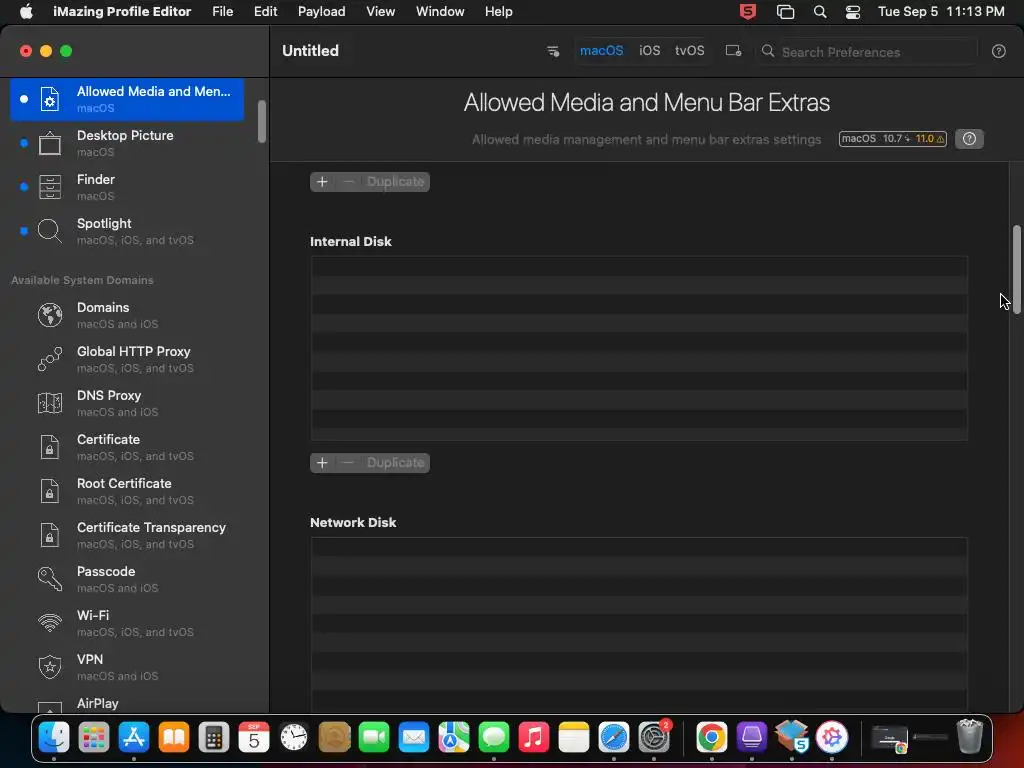Viewport: 1024px width, 768px height.
Task: Switch to iOS platform filter
Action: (649, 51)
